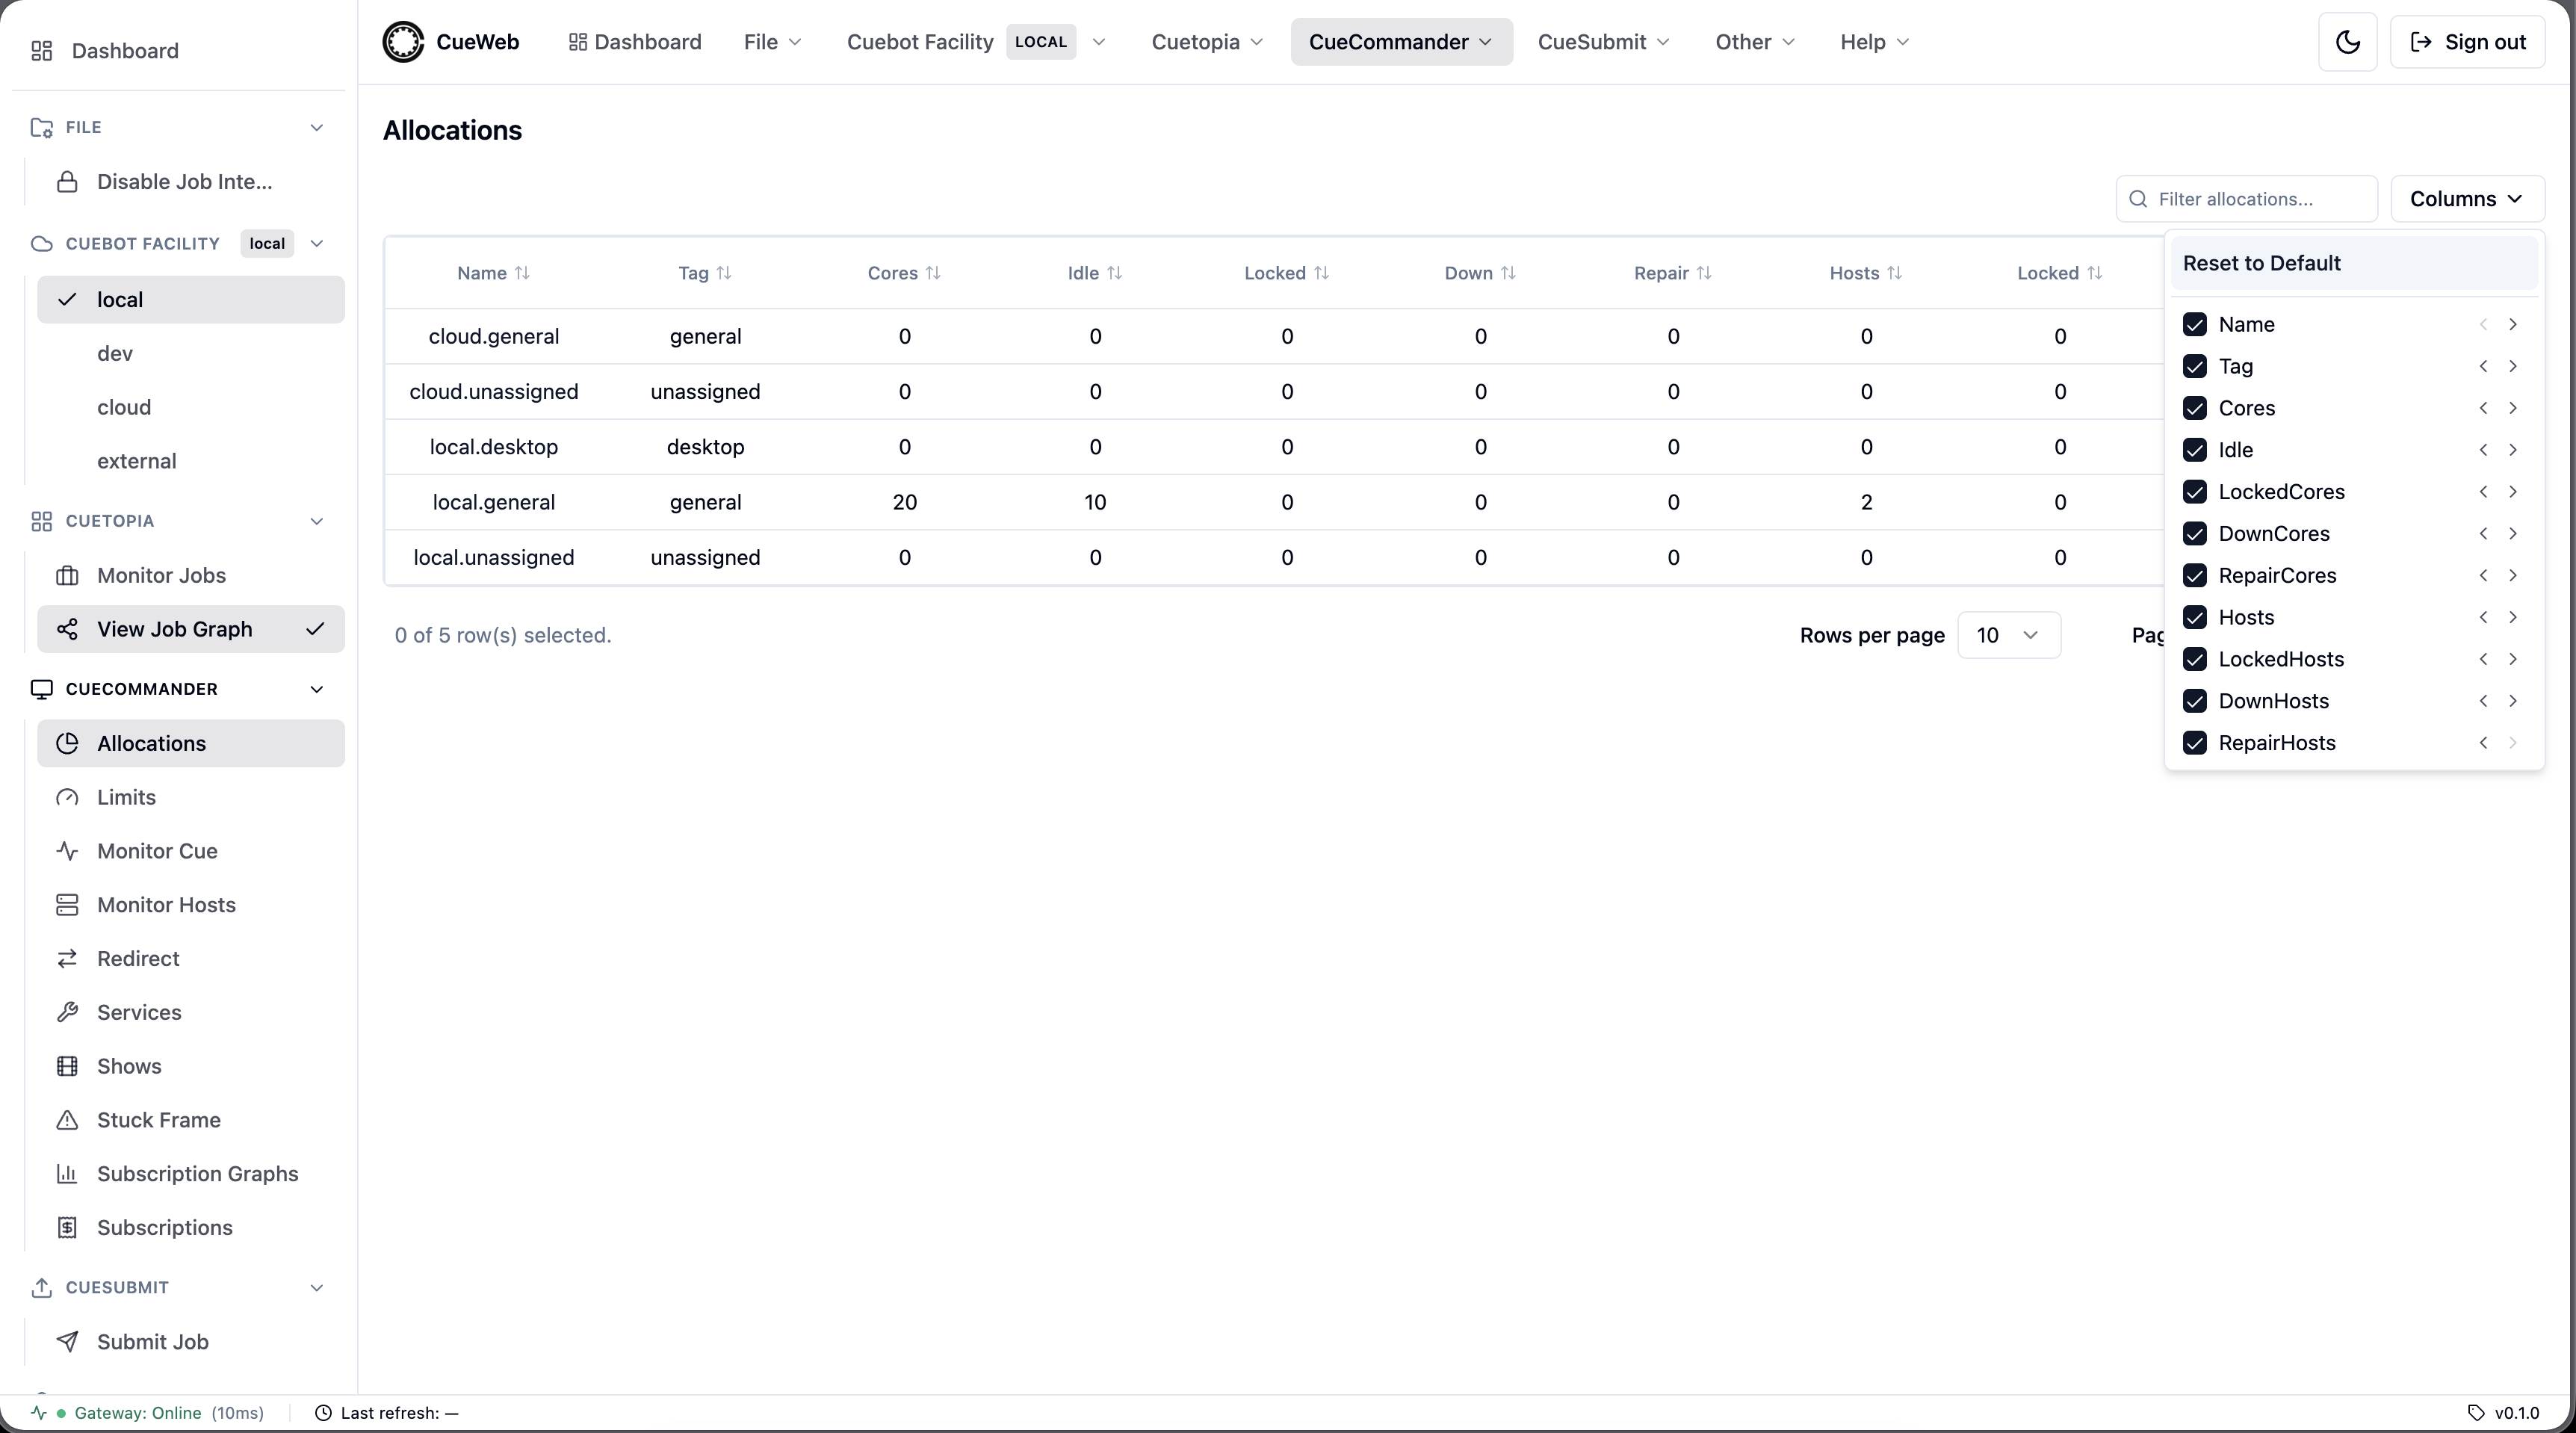Screen dimensions: 2576x1433
Task: Go to Dashboard in top navigation
Action: pyautogui.click(x=635, y=42)
